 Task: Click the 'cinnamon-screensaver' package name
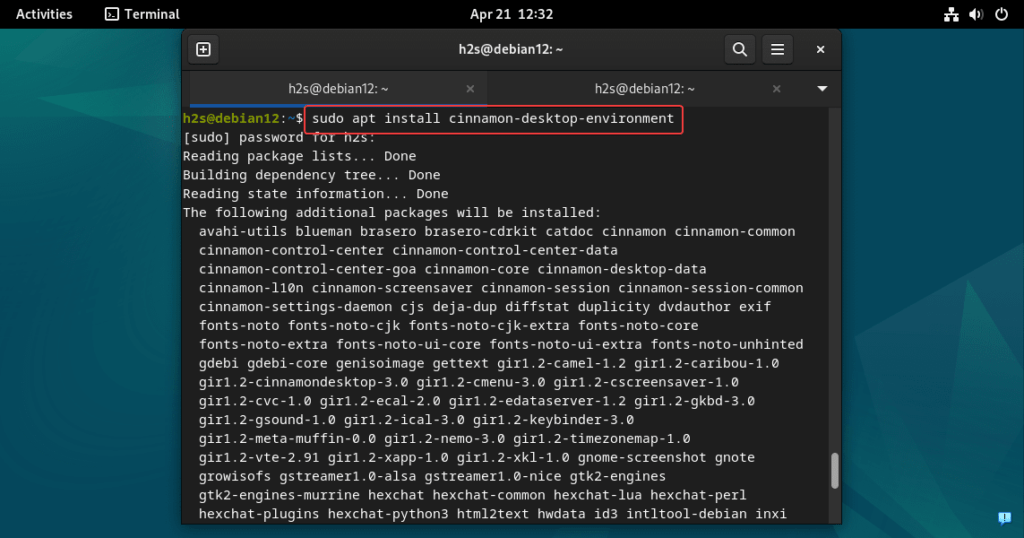pyautogui.click(x=392, y=289)
